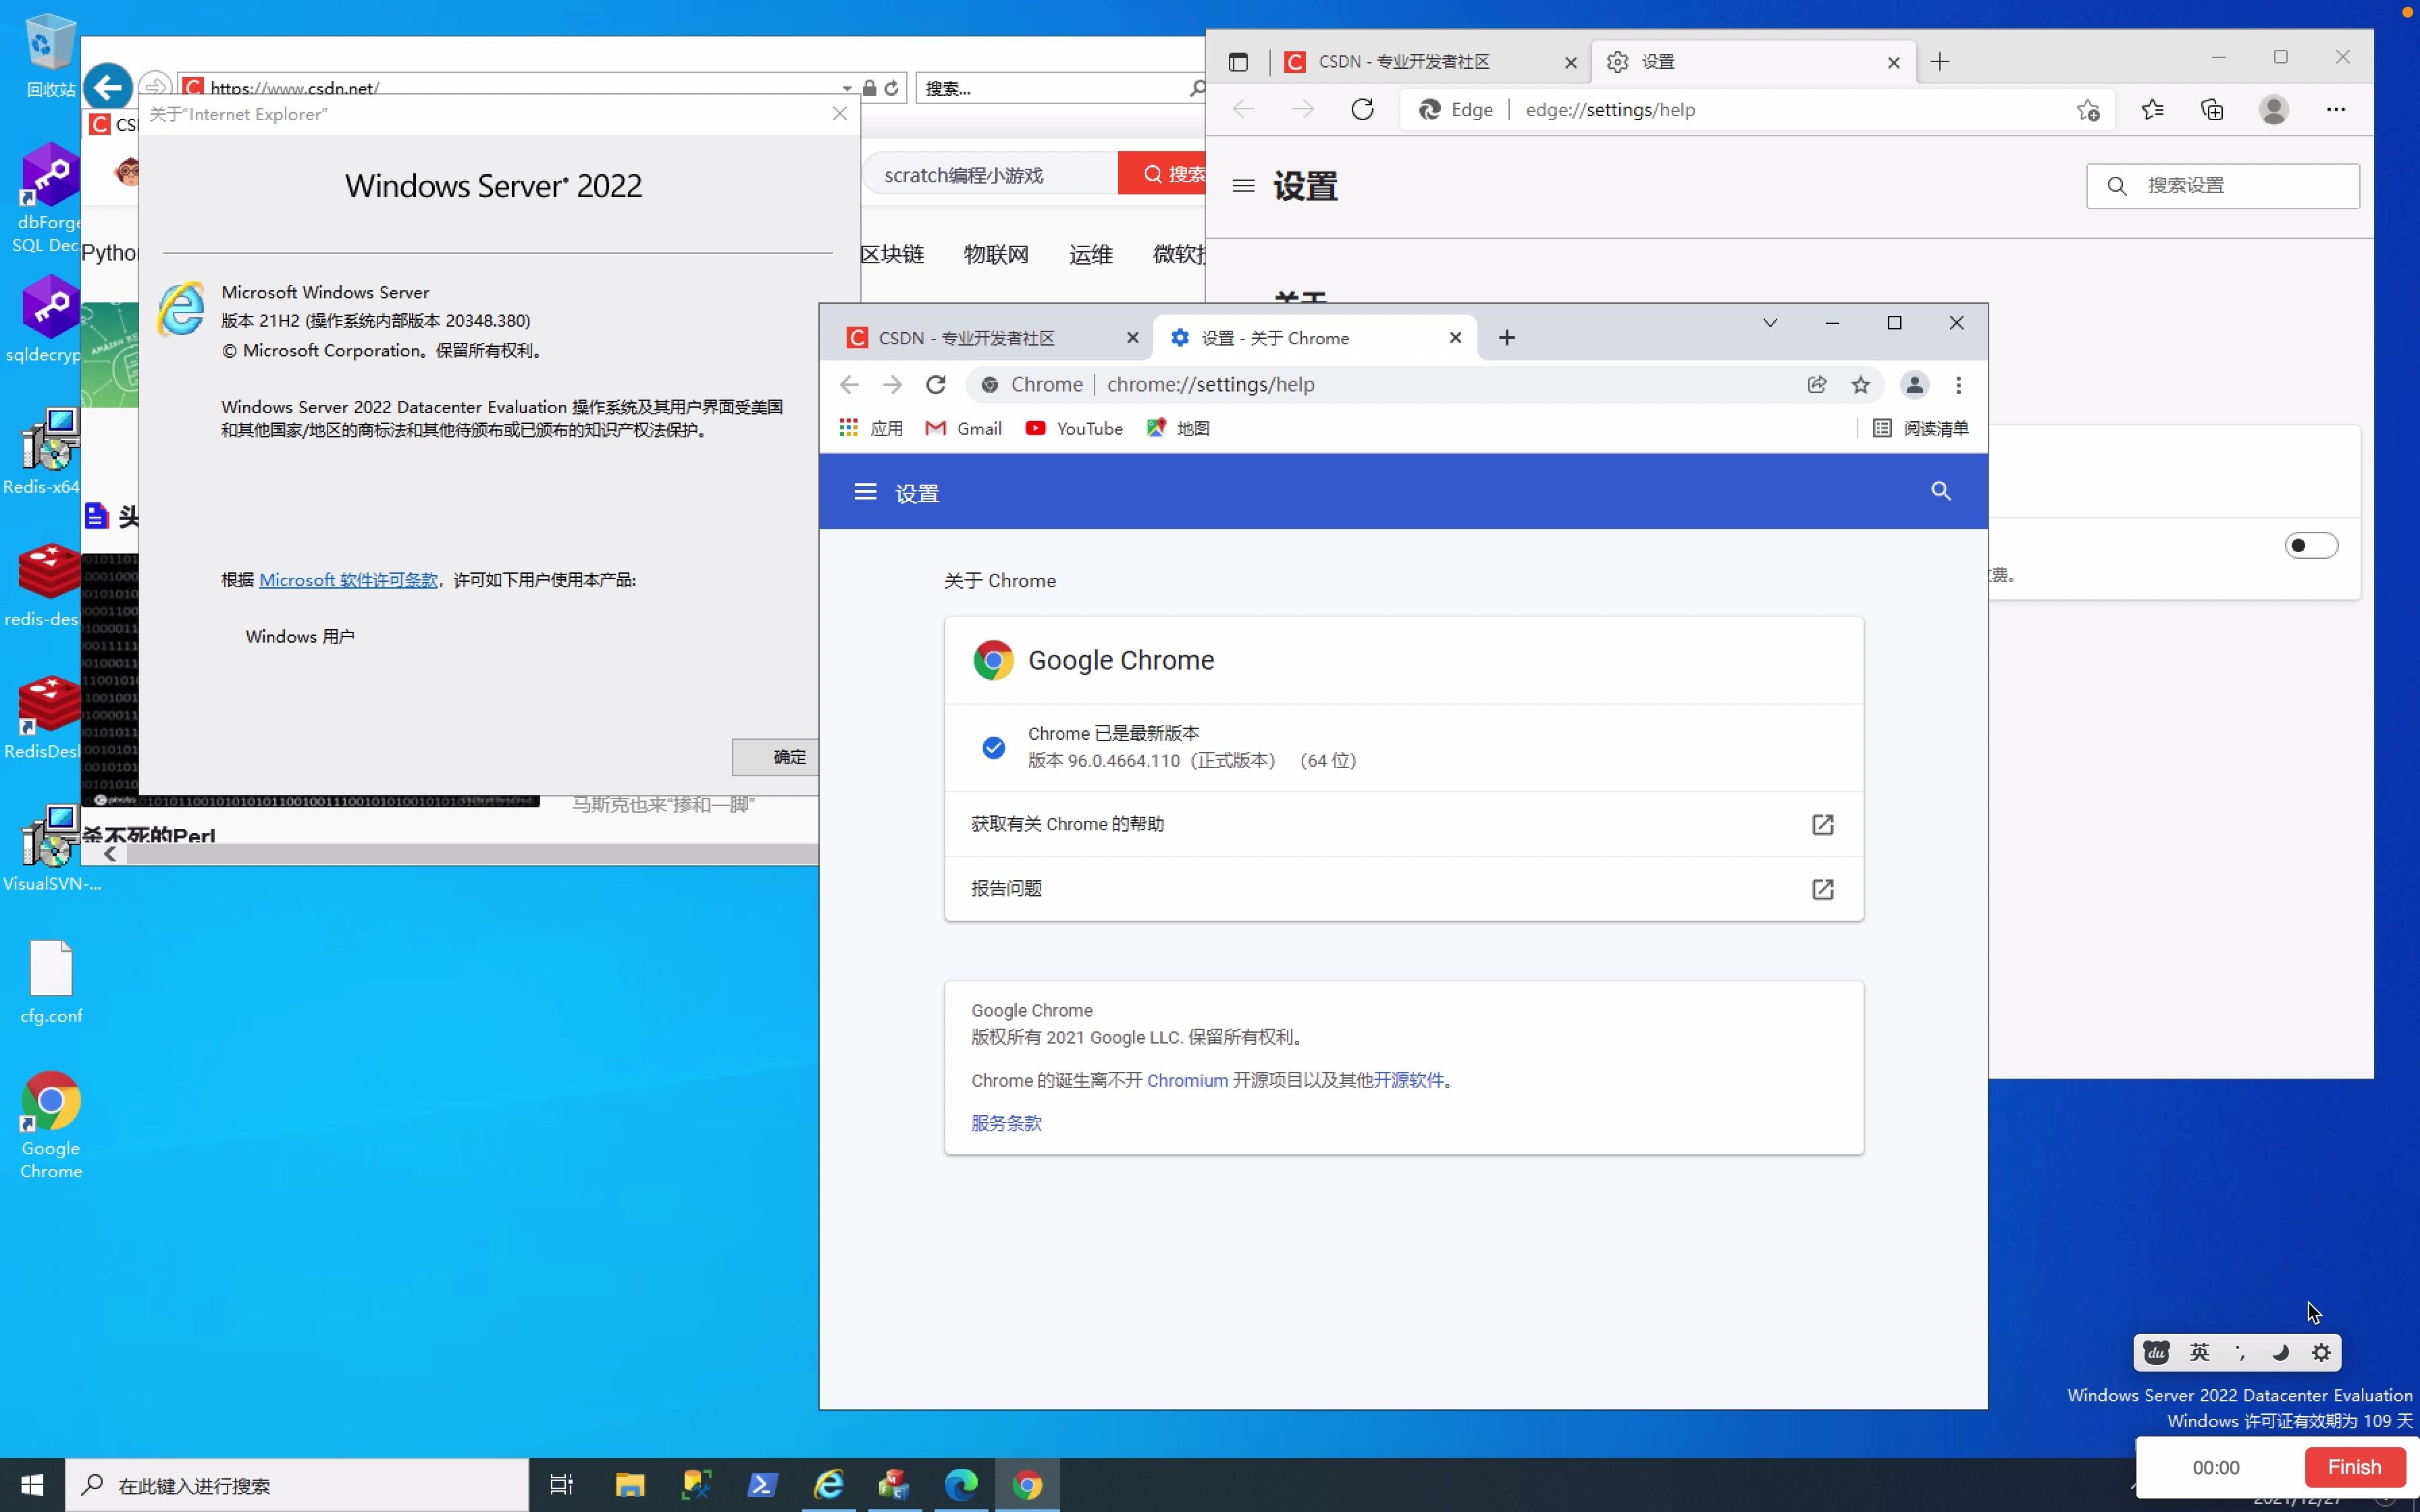Open Chrome's three-dot menu
The width and height of the screenshot is (2420, 1512).
point(1958,385)
